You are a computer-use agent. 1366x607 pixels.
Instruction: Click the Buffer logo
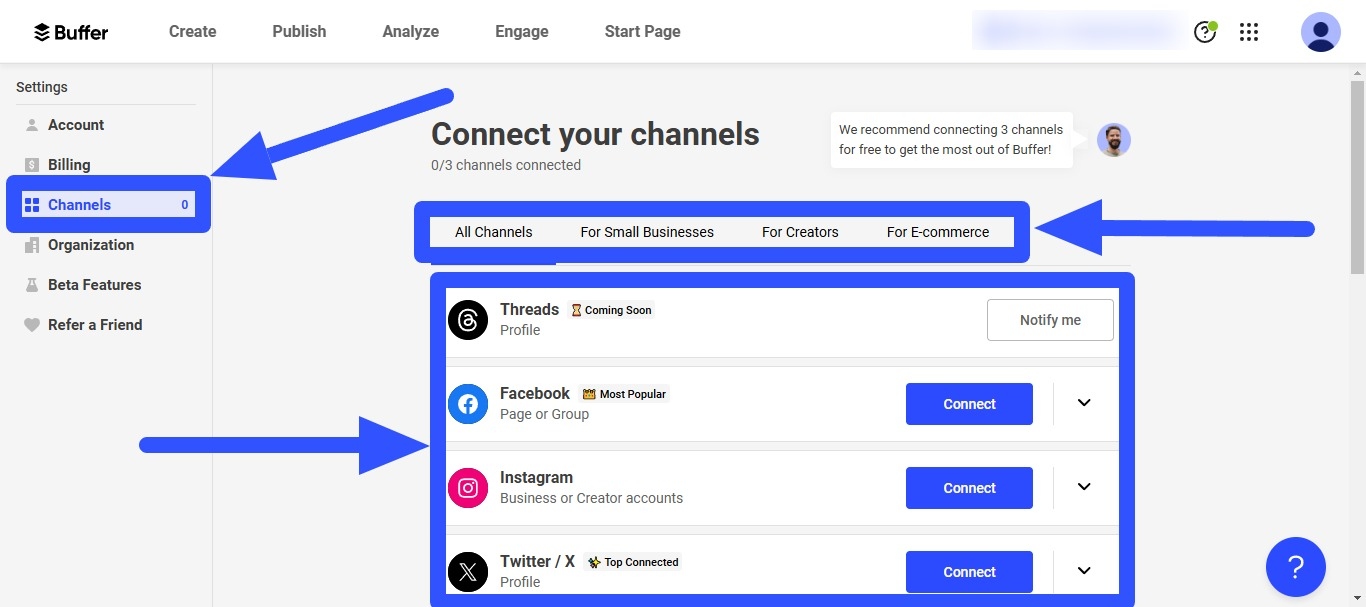70,31
